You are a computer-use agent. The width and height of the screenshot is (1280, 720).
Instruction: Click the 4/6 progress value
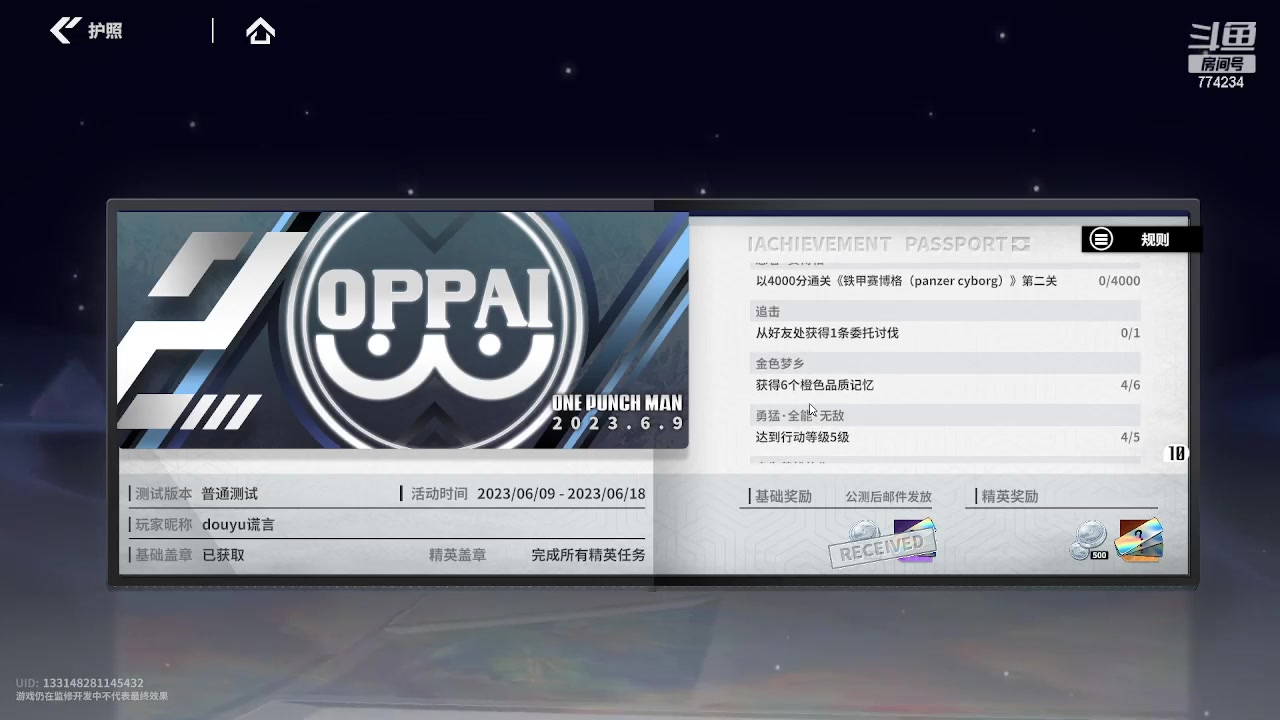pos(1130,385)
